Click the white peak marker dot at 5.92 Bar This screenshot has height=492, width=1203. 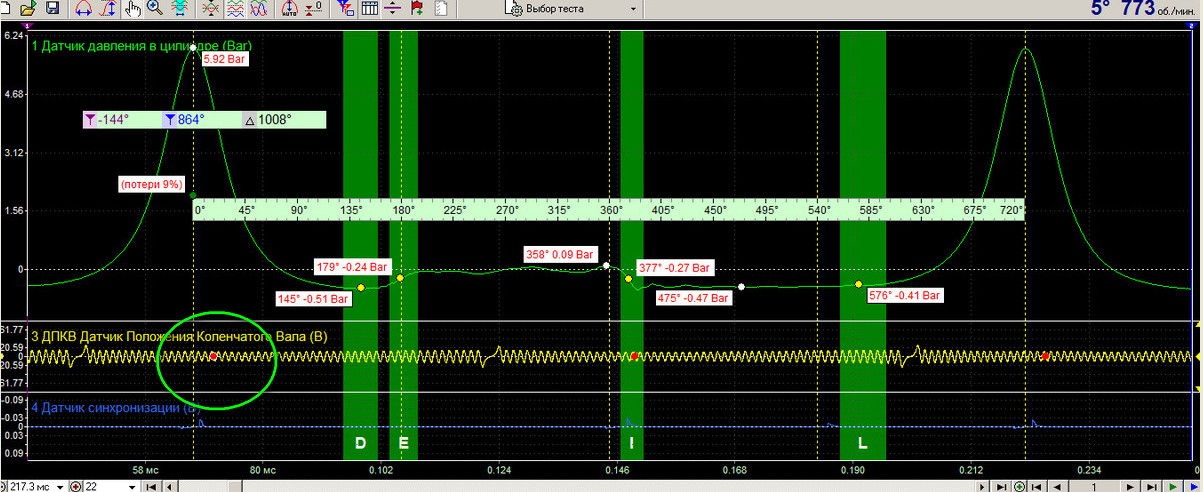coord(193,47)
